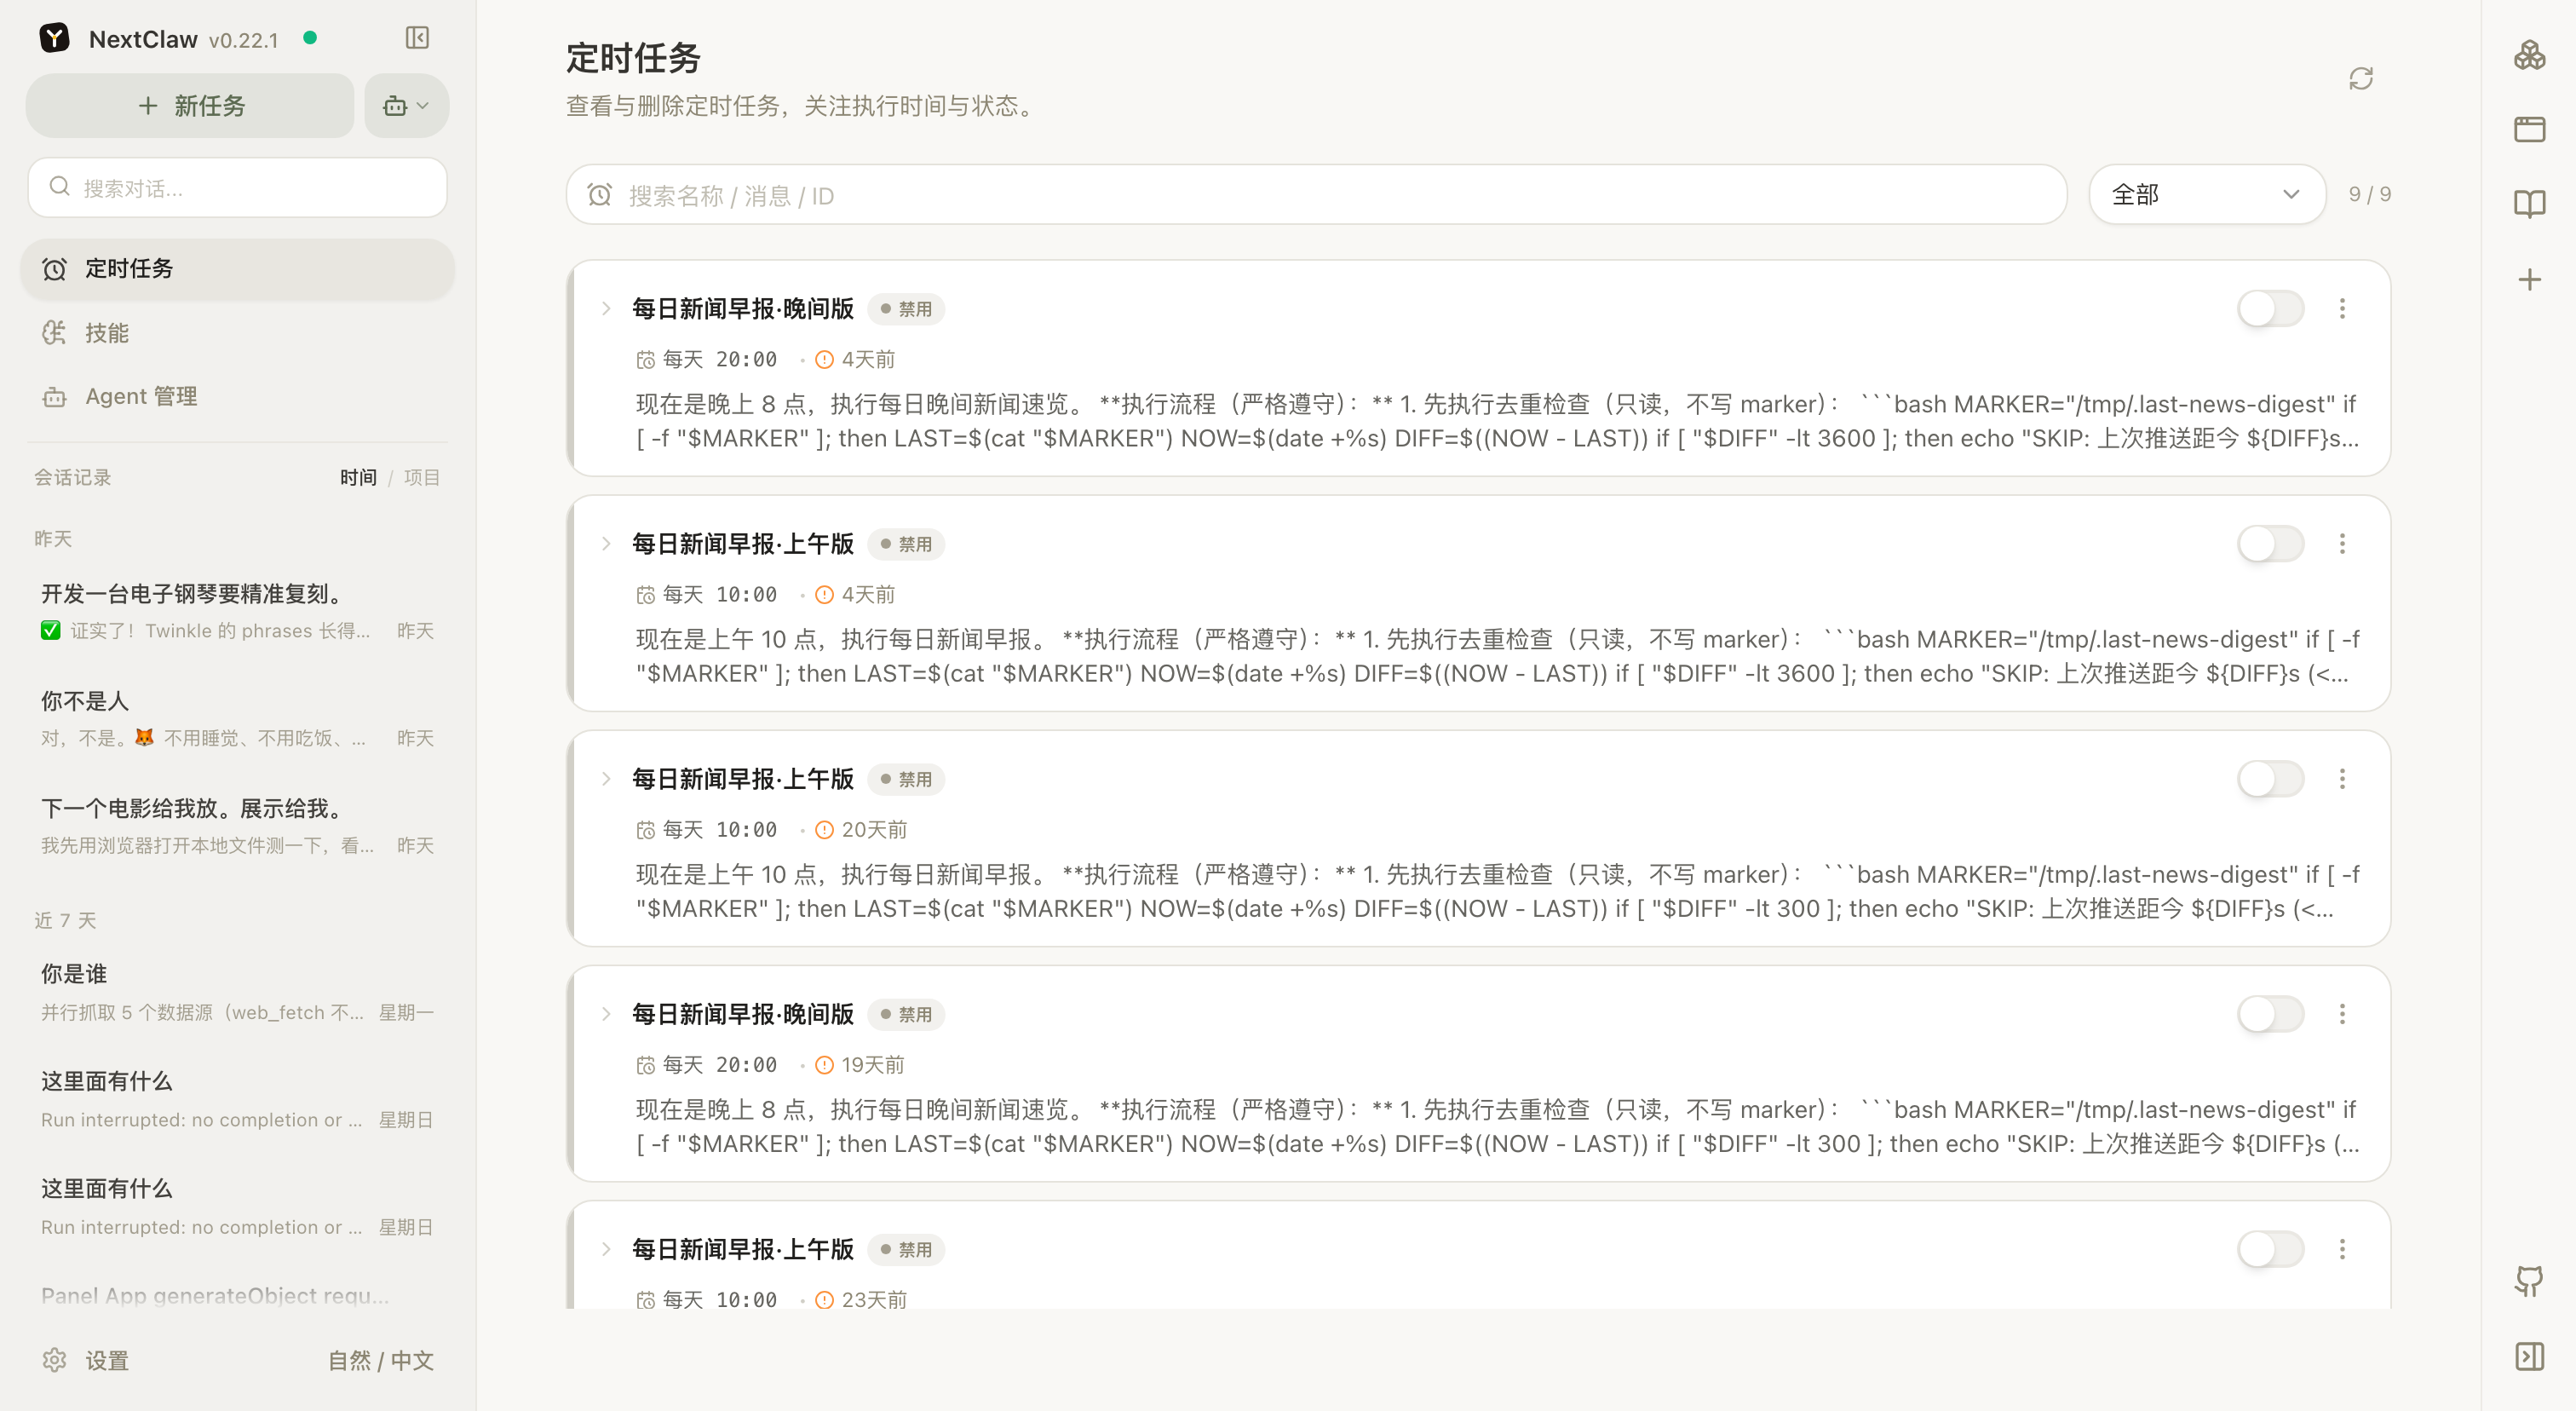The height and width of the screenshot is (1411, 2576).
Task: Click the 新任务 new task button
Action: click(x=190, y=105)
